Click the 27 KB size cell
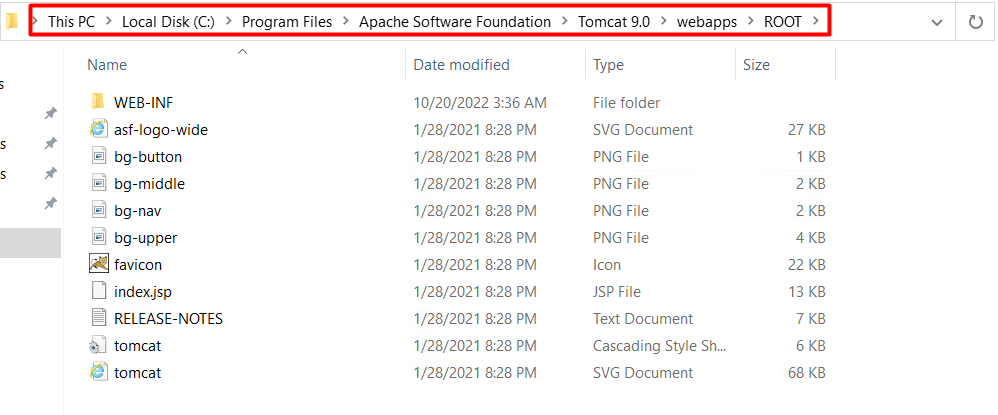 [x=806, y=130]
